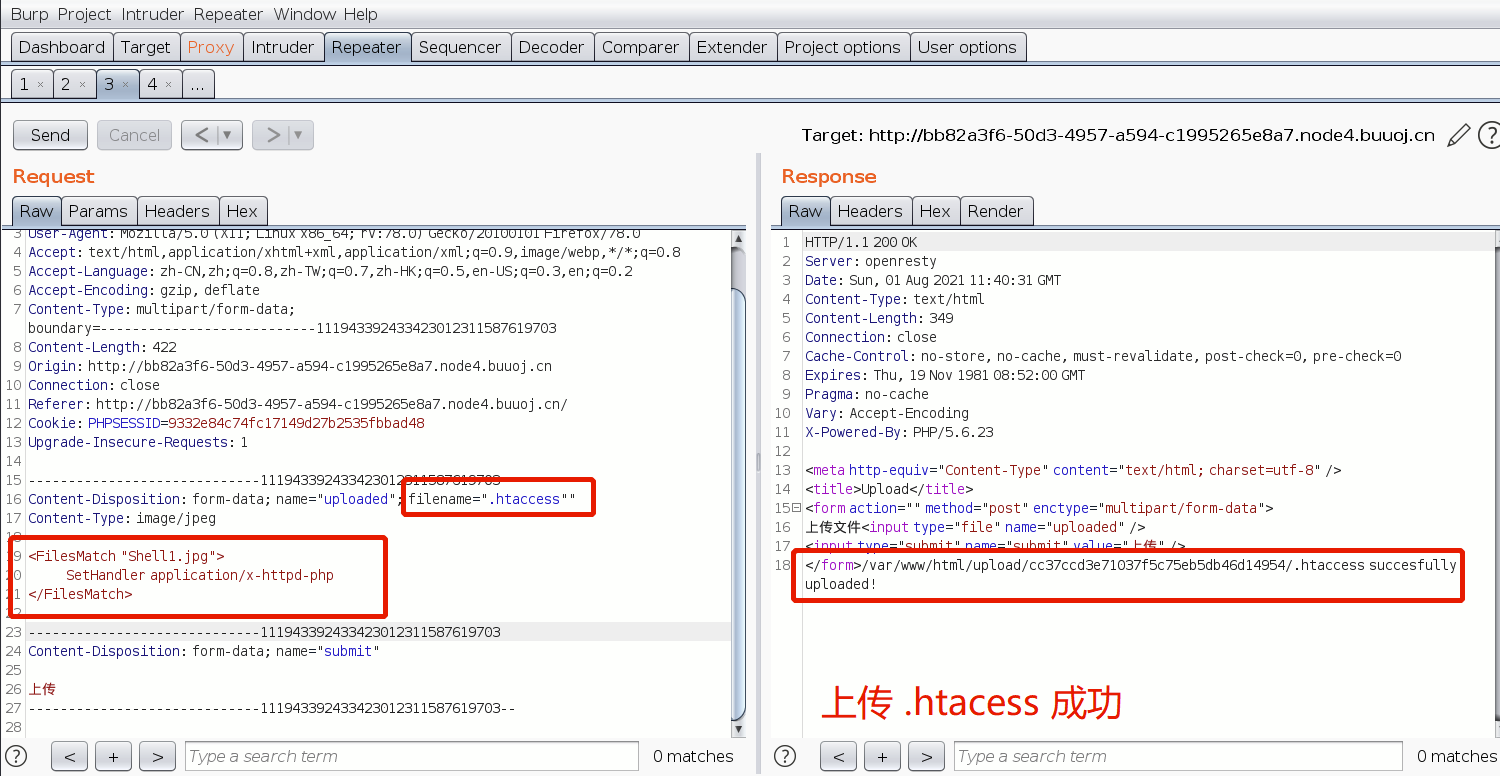The image size is (1500, 776).
Task: Open help icon next to target
Action: (x=1489, y=134)
